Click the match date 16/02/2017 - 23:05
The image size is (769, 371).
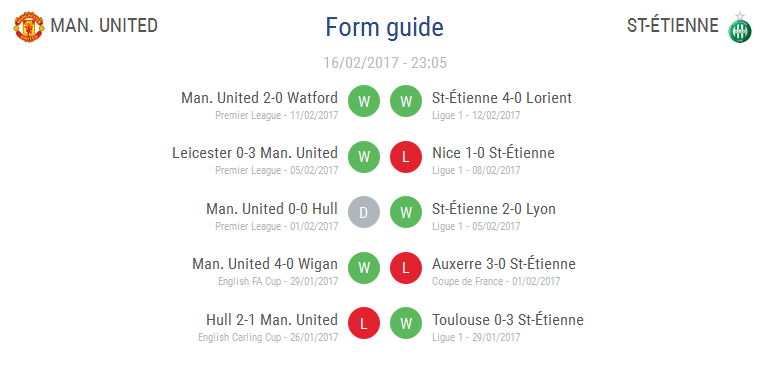[385, 63]
